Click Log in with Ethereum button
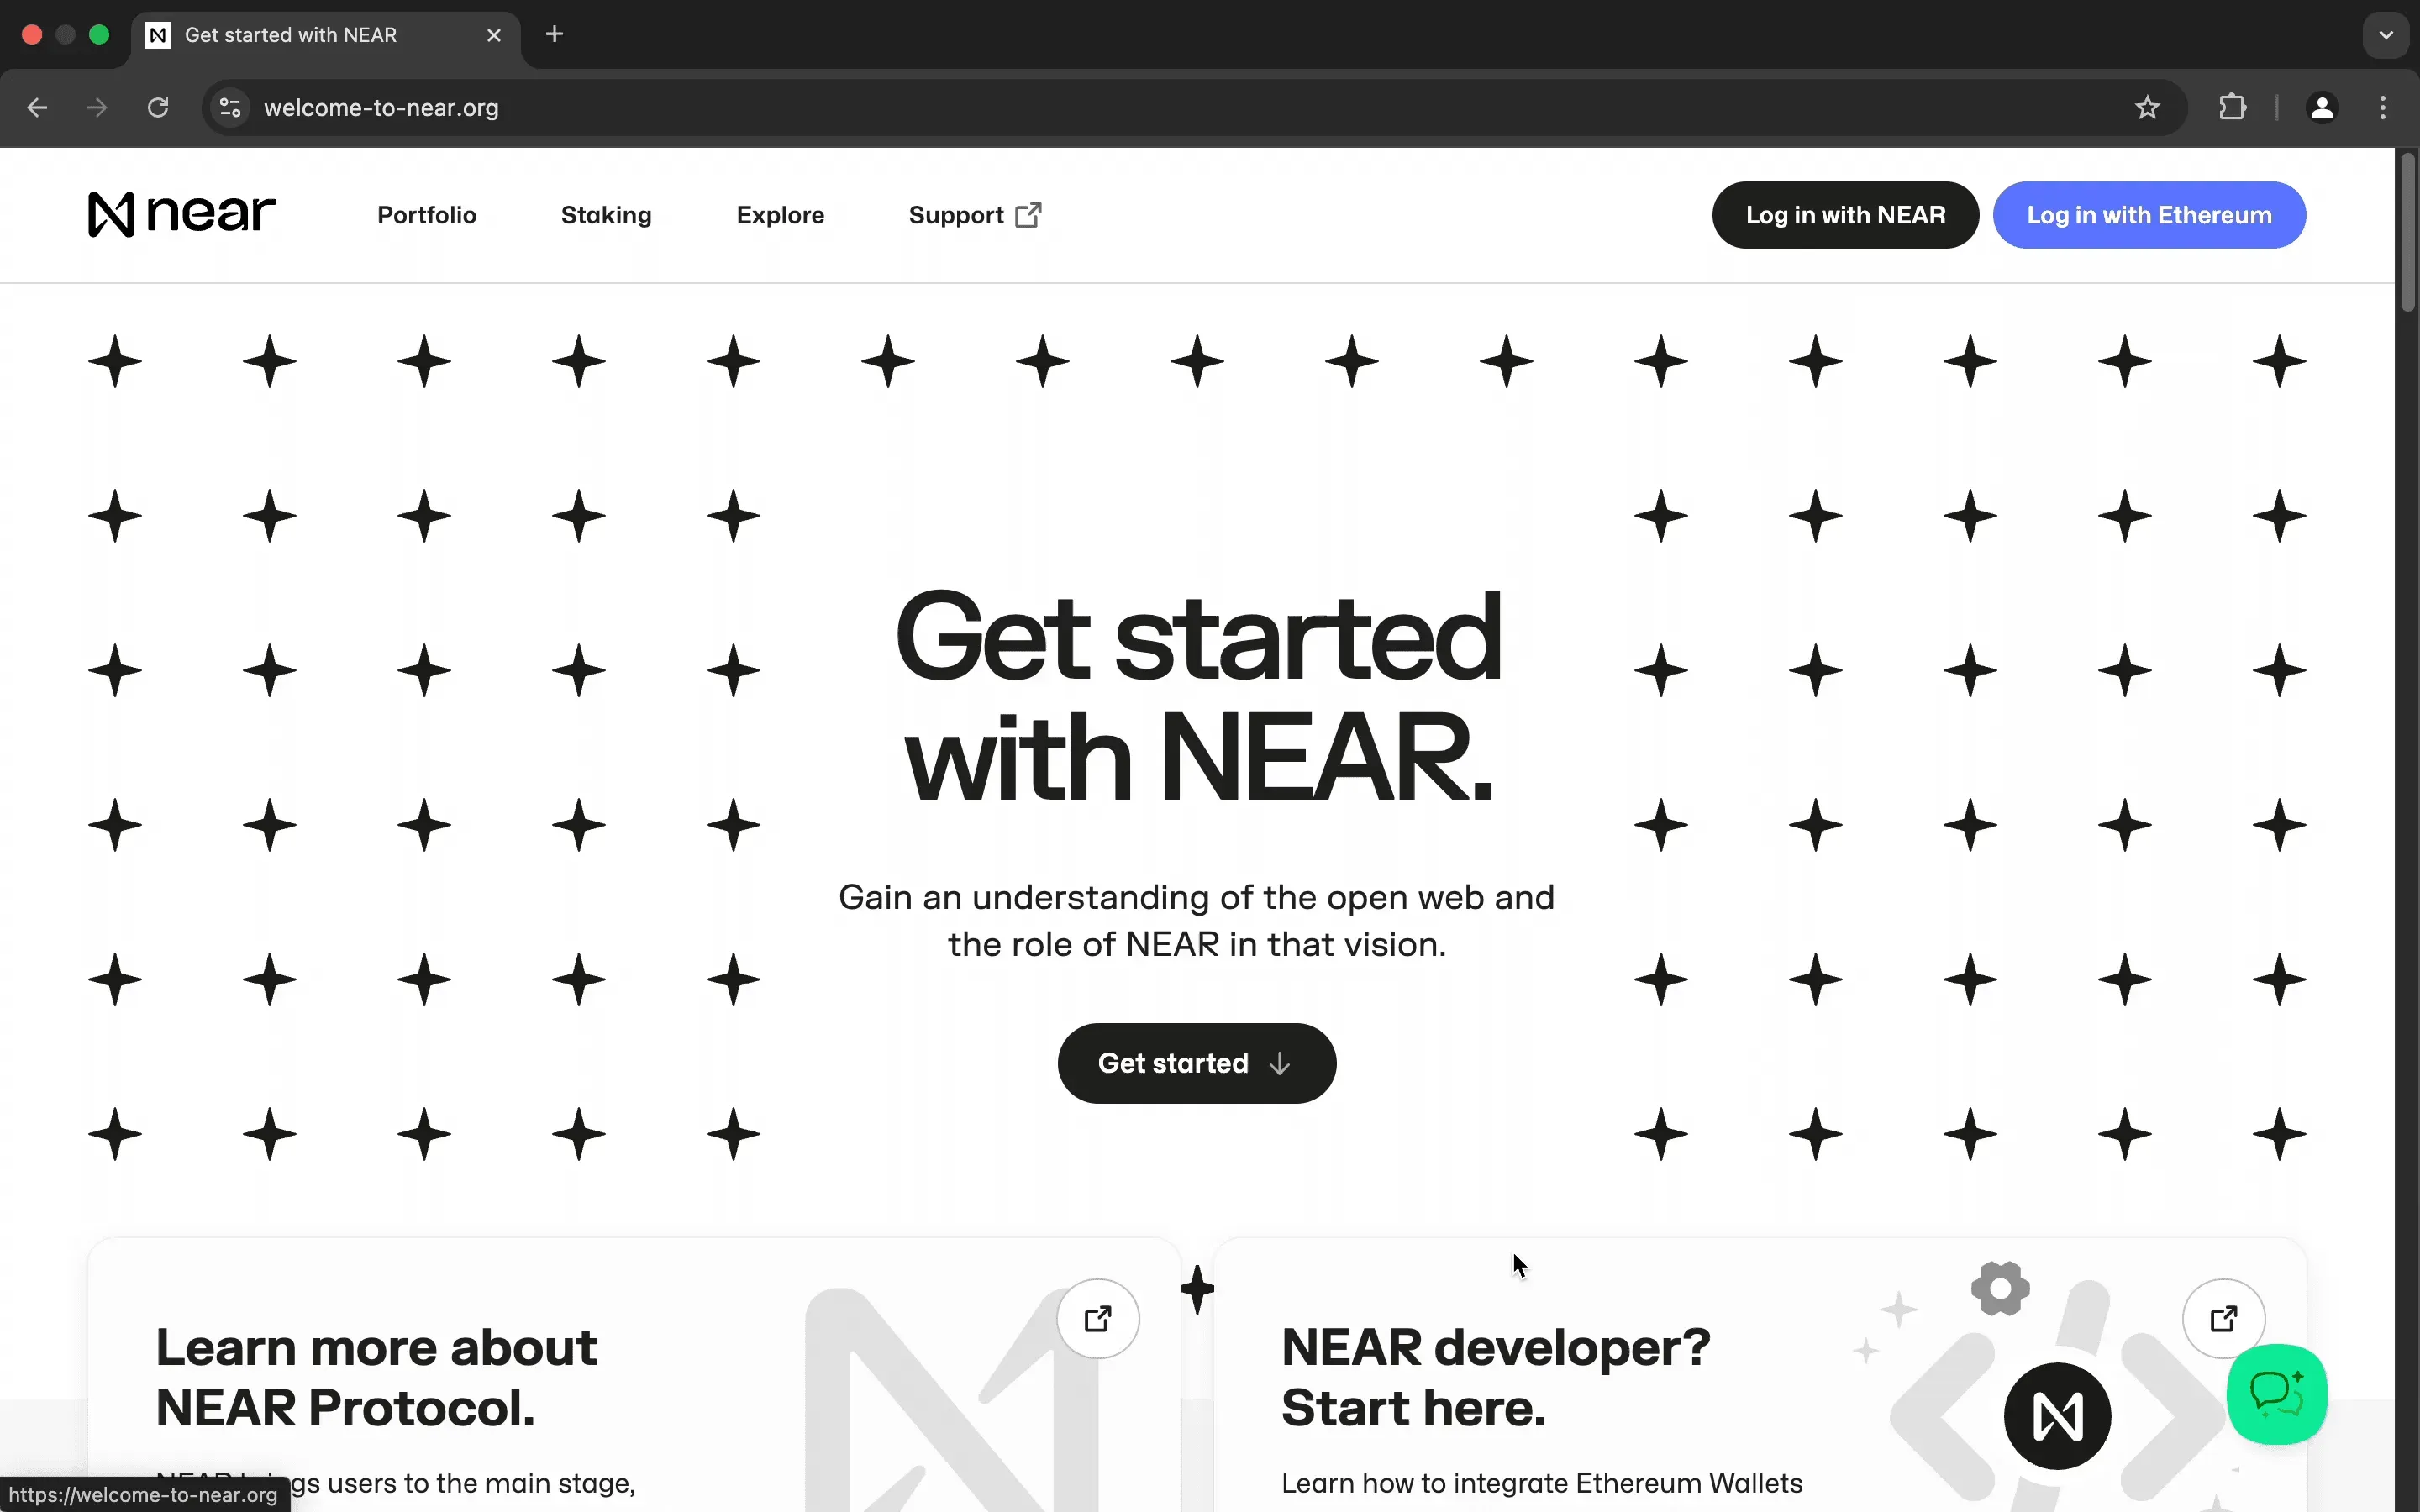This screenshot has height=1512, width=2420. pos(2149,215)
